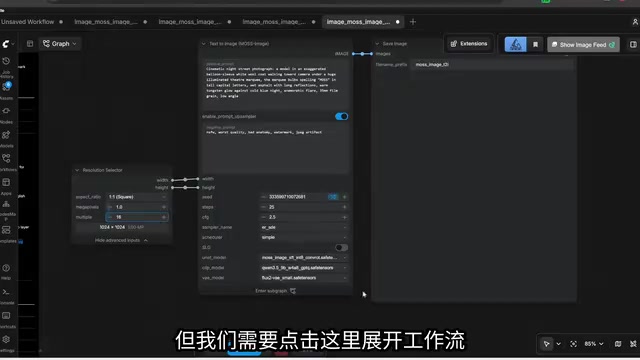The height and width of the screenshot is (360, 640).
Task: Increase cfg value with plus
Action: coord(345,217)
